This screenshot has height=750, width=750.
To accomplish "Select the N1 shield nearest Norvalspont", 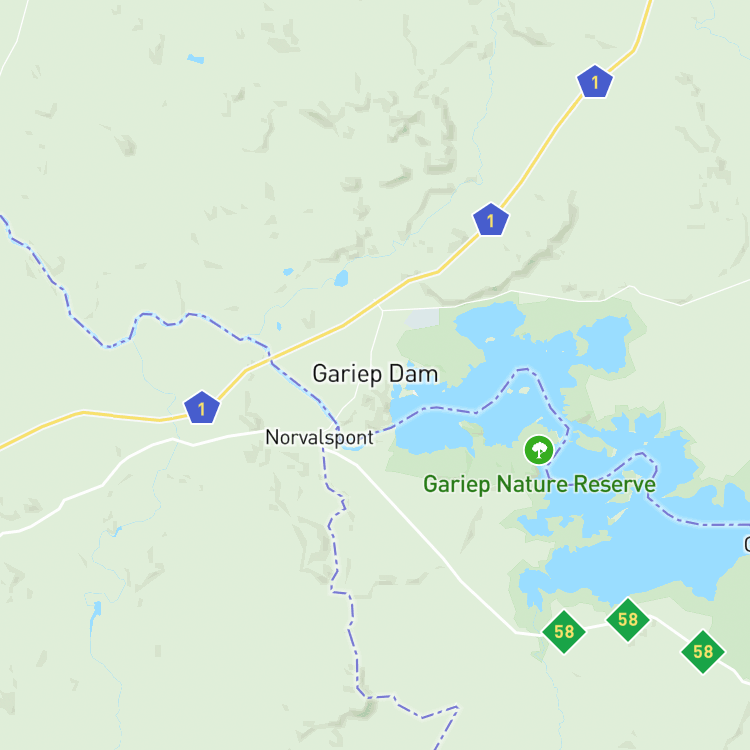I will (202, 408).
